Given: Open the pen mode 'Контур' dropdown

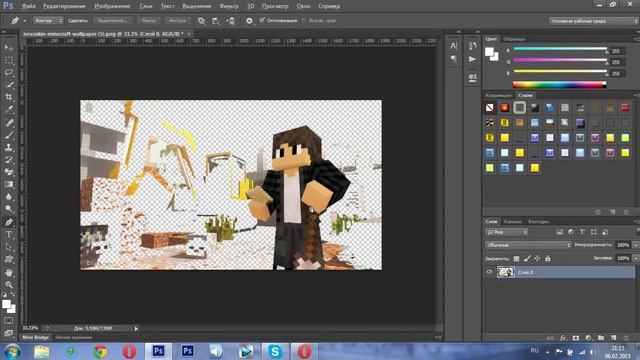Looking at the screenshot, I should coord(48,20).
